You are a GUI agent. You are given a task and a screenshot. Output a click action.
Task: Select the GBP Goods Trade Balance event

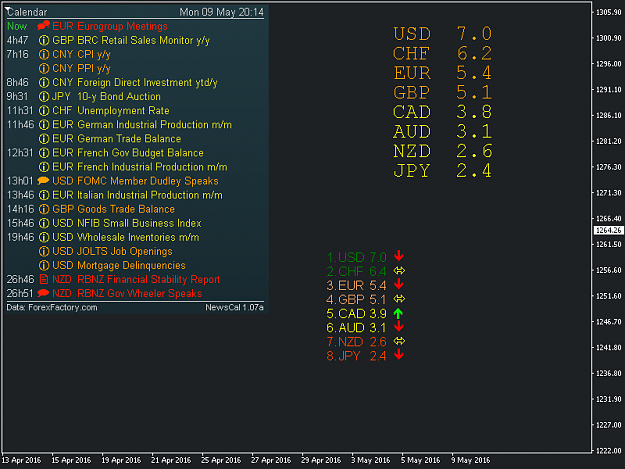click(x=114, y=209)
